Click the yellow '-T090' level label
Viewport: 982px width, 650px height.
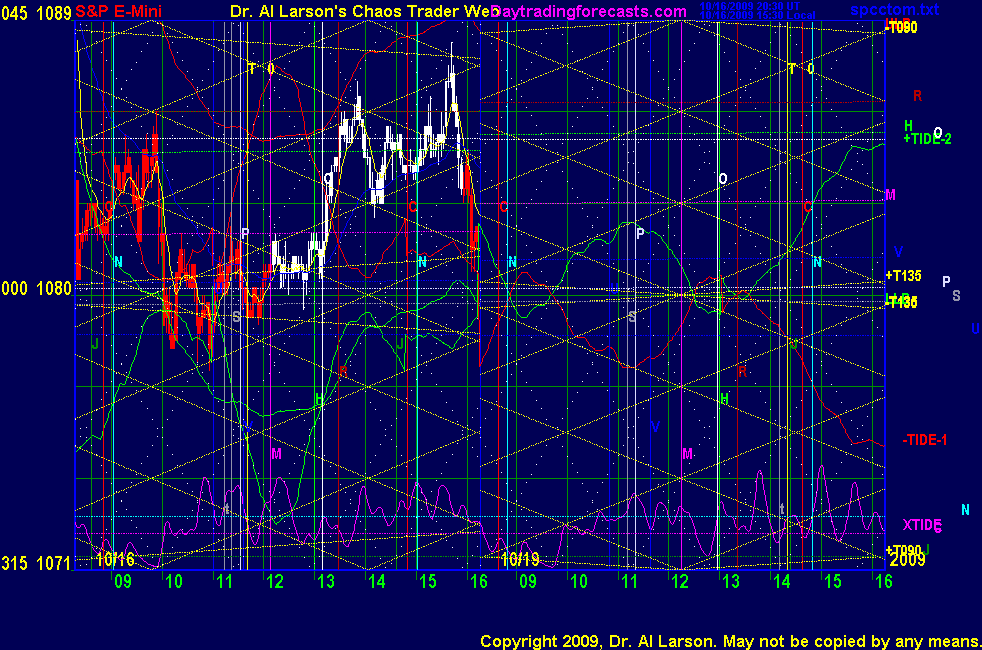tap(901, 27)
